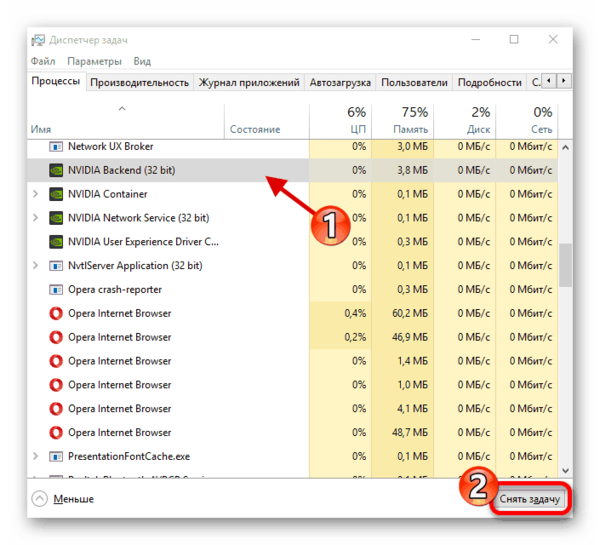This screenshot has height=545, width=600.
Task: Click the Opera crash-reporter icon
Action: pos(56,289)
